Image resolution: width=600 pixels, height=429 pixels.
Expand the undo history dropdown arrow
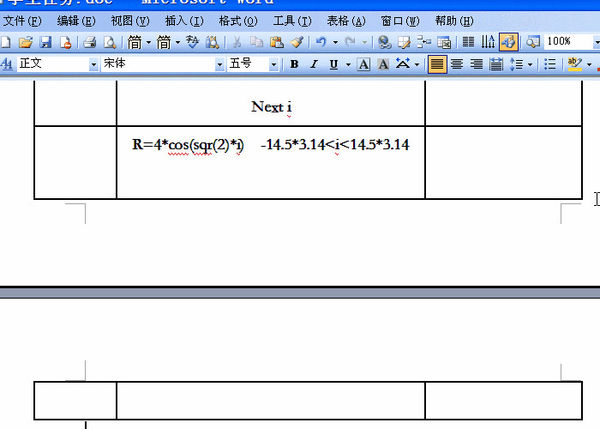[x=335, y=42]
